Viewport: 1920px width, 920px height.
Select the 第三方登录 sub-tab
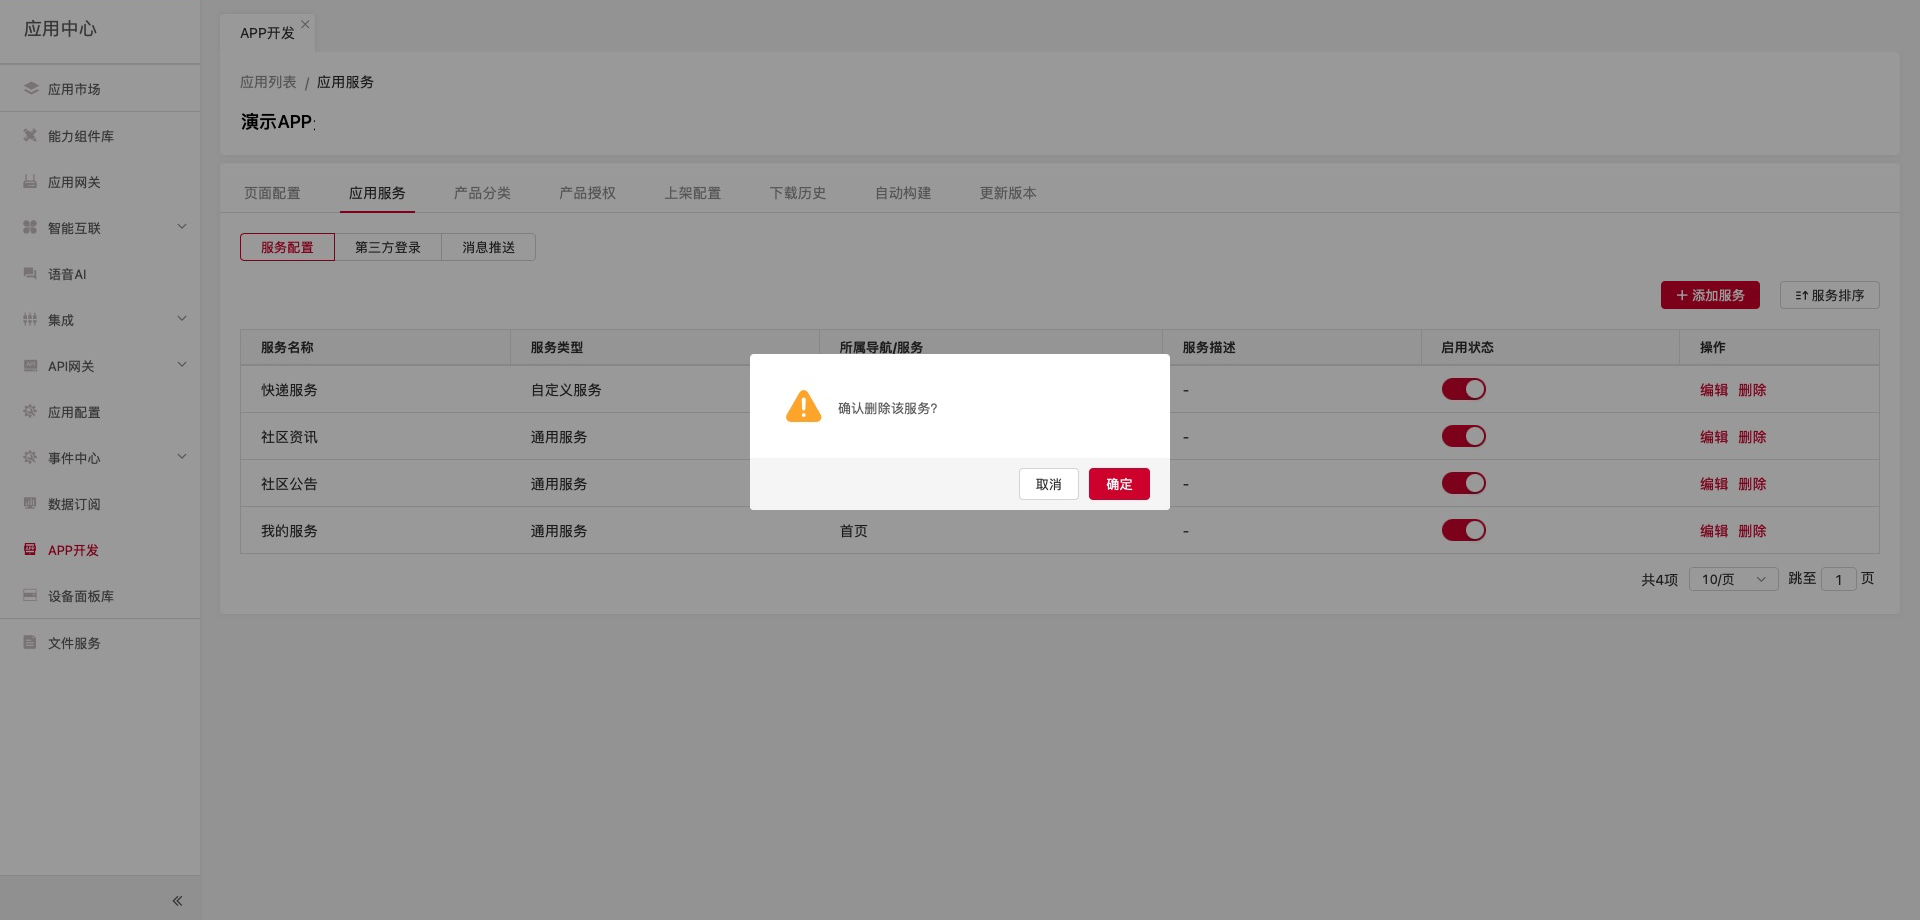388,247
